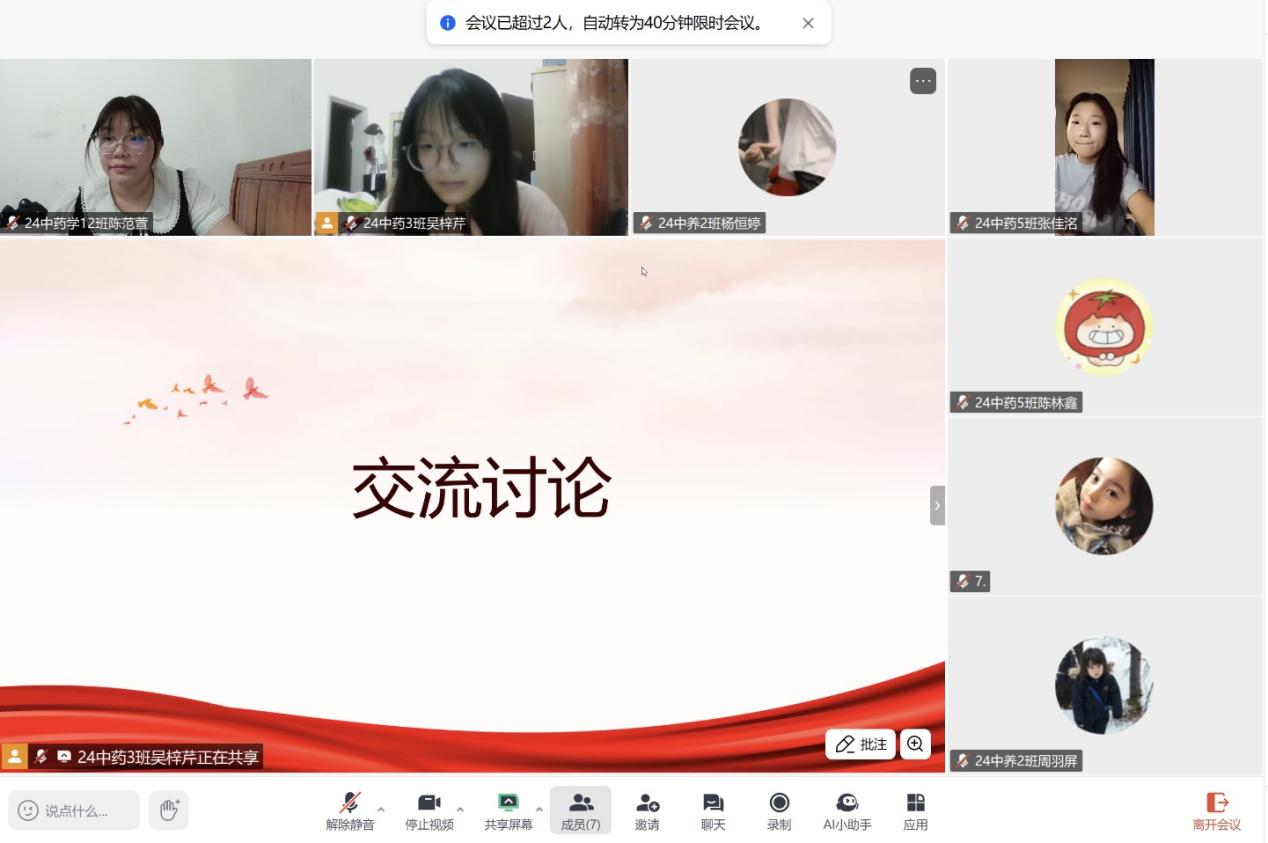Expand the audio options arrow beside 解除静音

[x=381, y=809]
